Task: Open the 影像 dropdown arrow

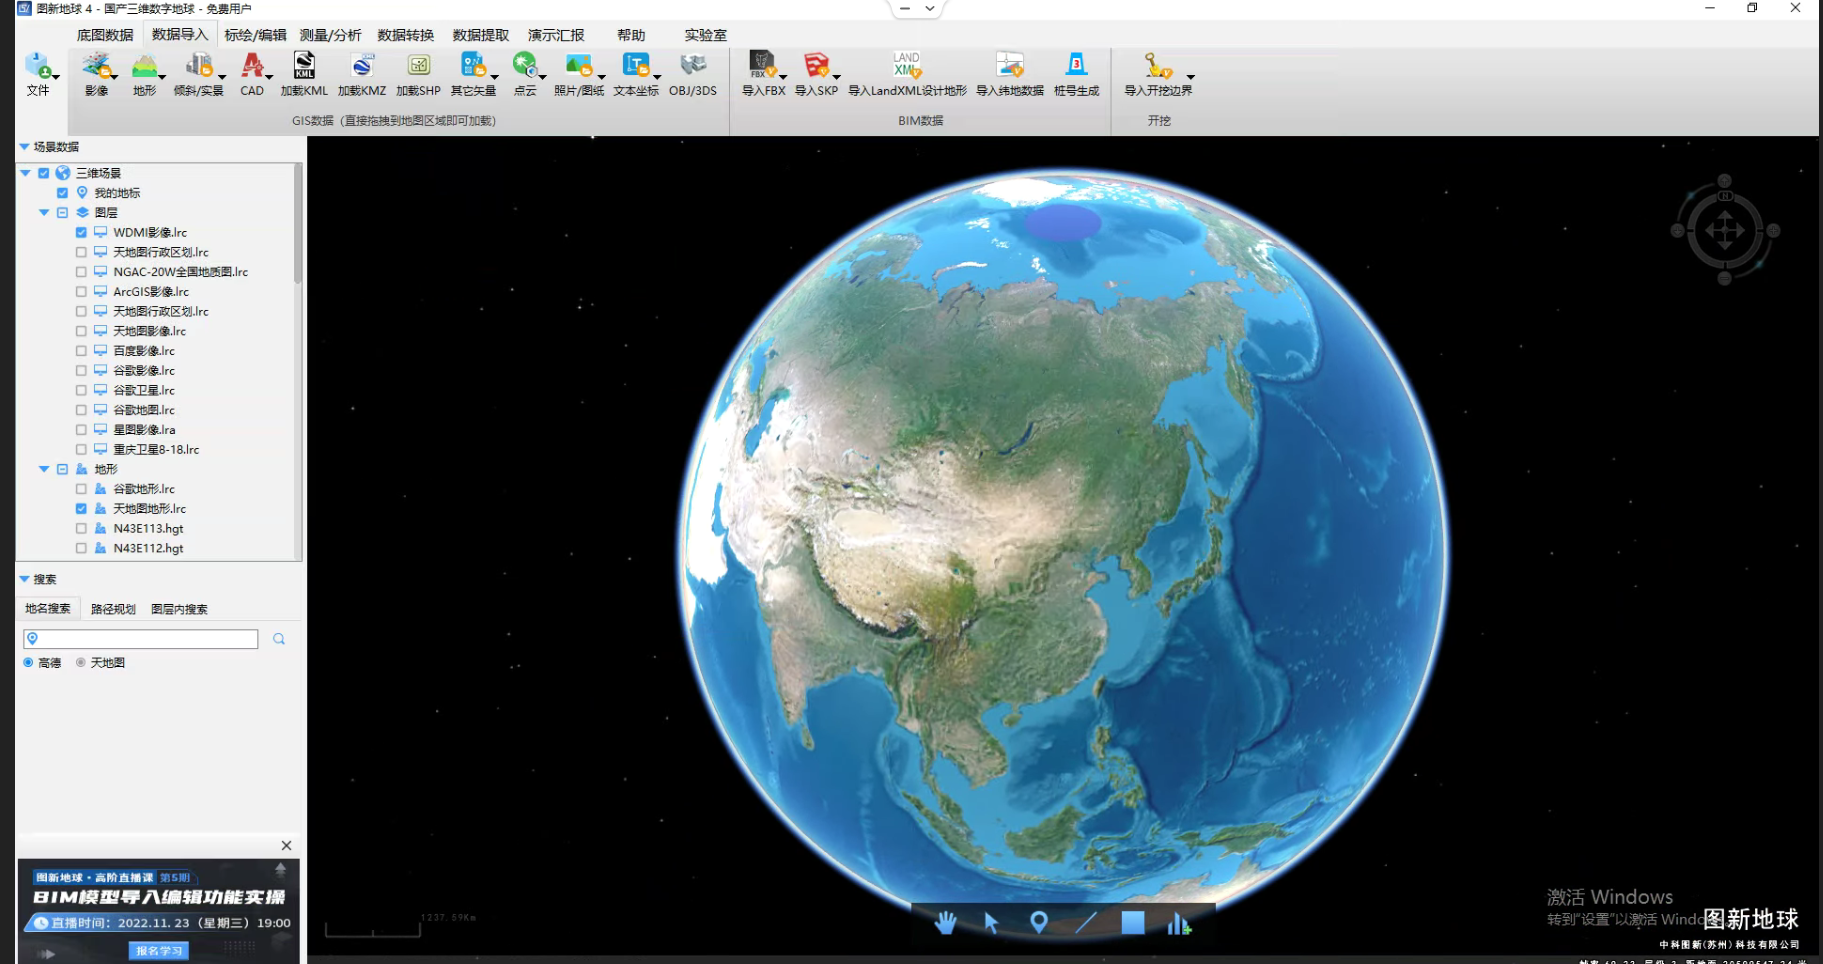Action: [115, 77]
